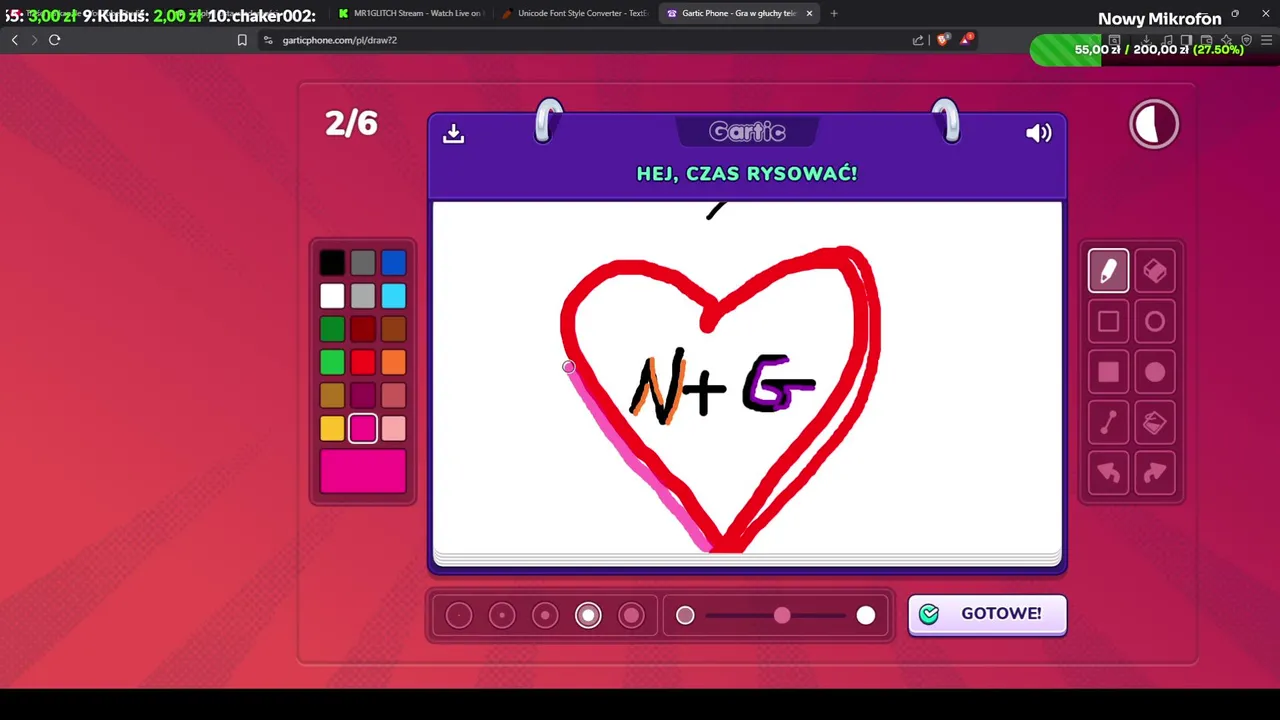Click the address bar URL garticphone.com/pl/draw?2
The image size is (1280, 720).
tap(340, 40)
